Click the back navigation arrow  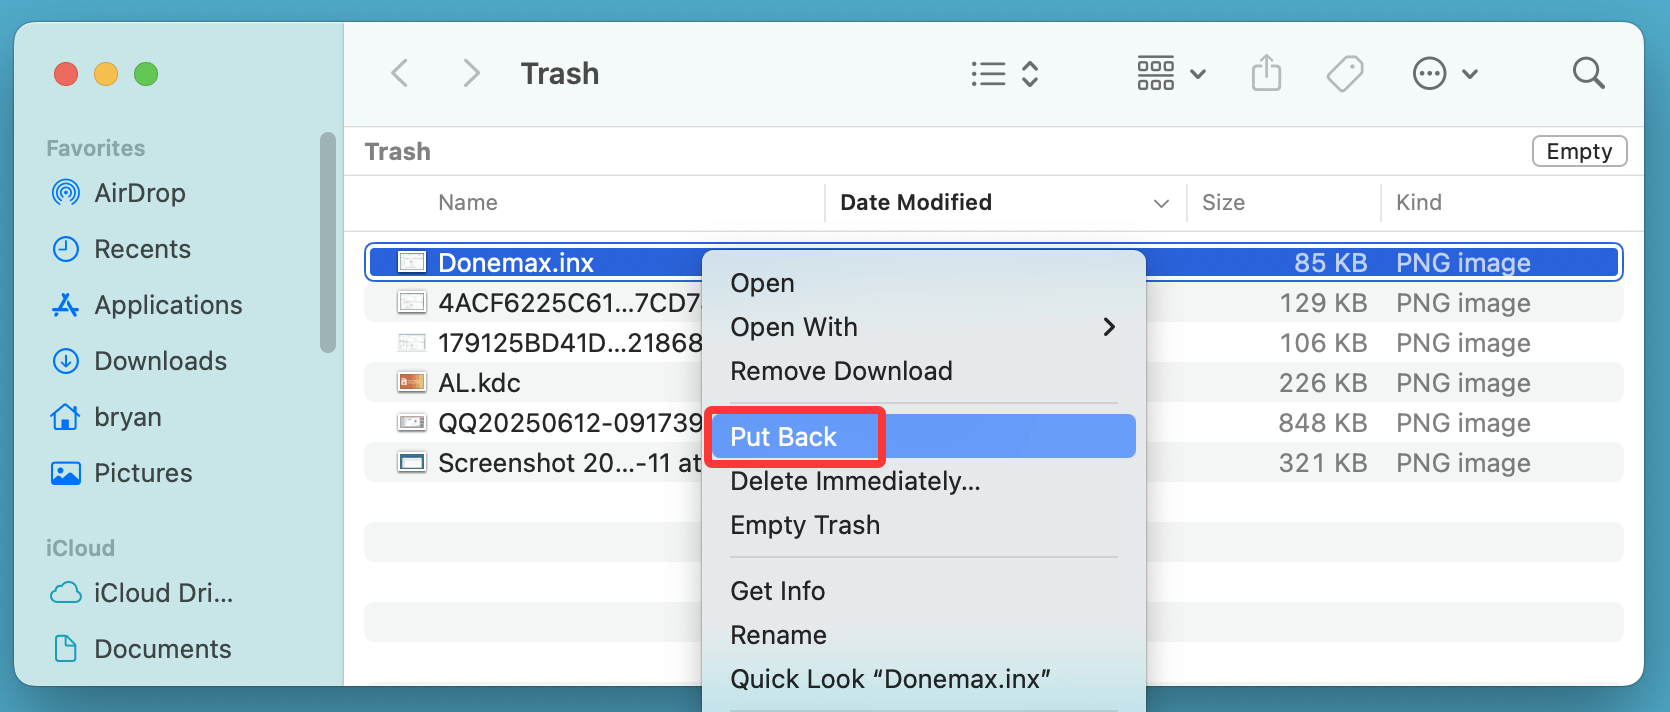[x=400, y=73]
